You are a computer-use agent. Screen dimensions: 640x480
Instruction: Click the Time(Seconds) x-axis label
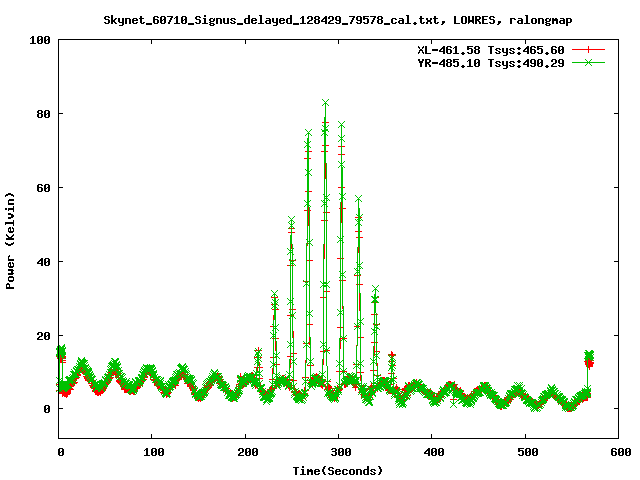[338, 471]
